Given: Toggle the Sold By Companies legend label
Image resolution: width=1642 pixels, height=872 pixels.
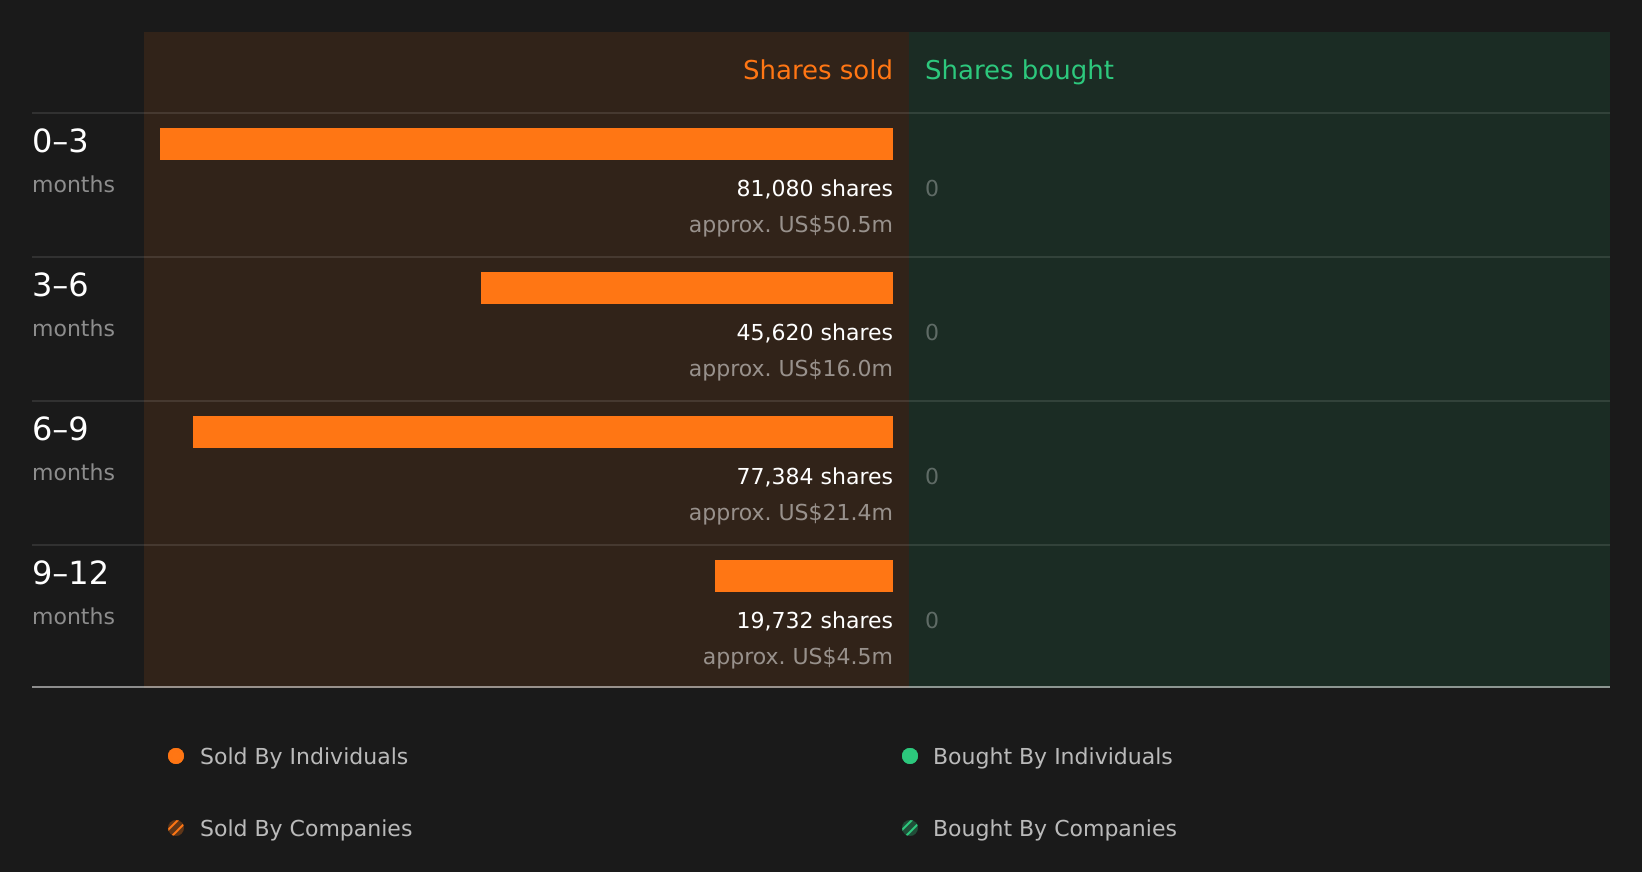Looking at the screenshot, I should (x=306, y=829).
